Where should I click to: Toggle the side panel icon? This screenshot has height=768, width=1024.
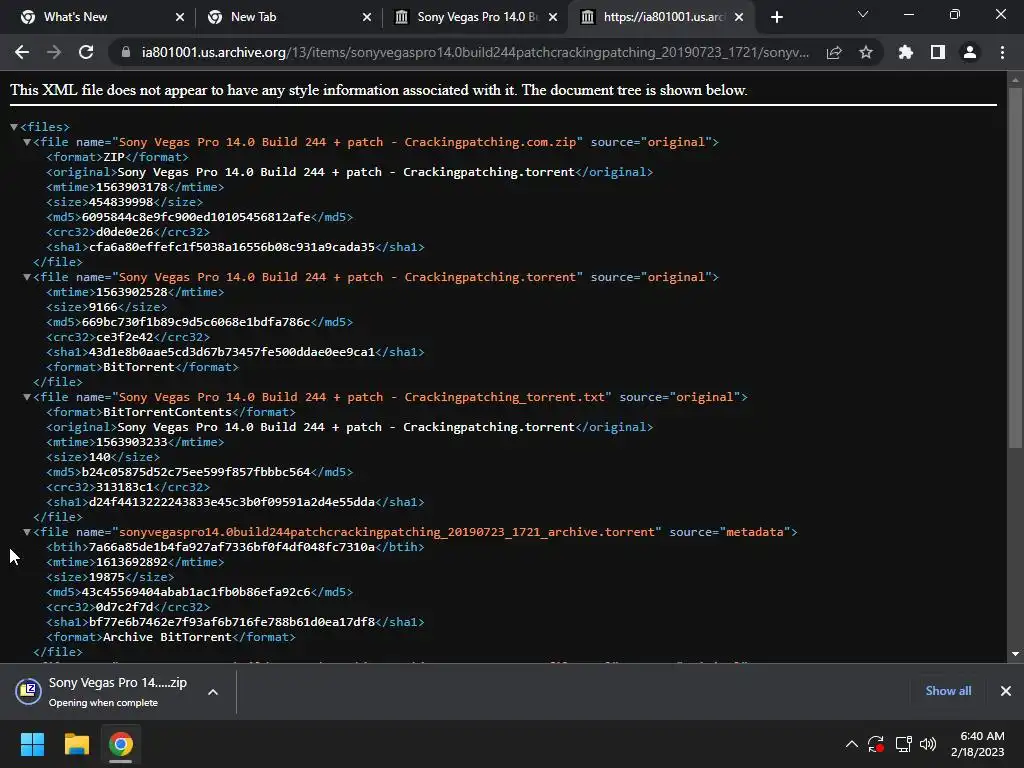938,52
